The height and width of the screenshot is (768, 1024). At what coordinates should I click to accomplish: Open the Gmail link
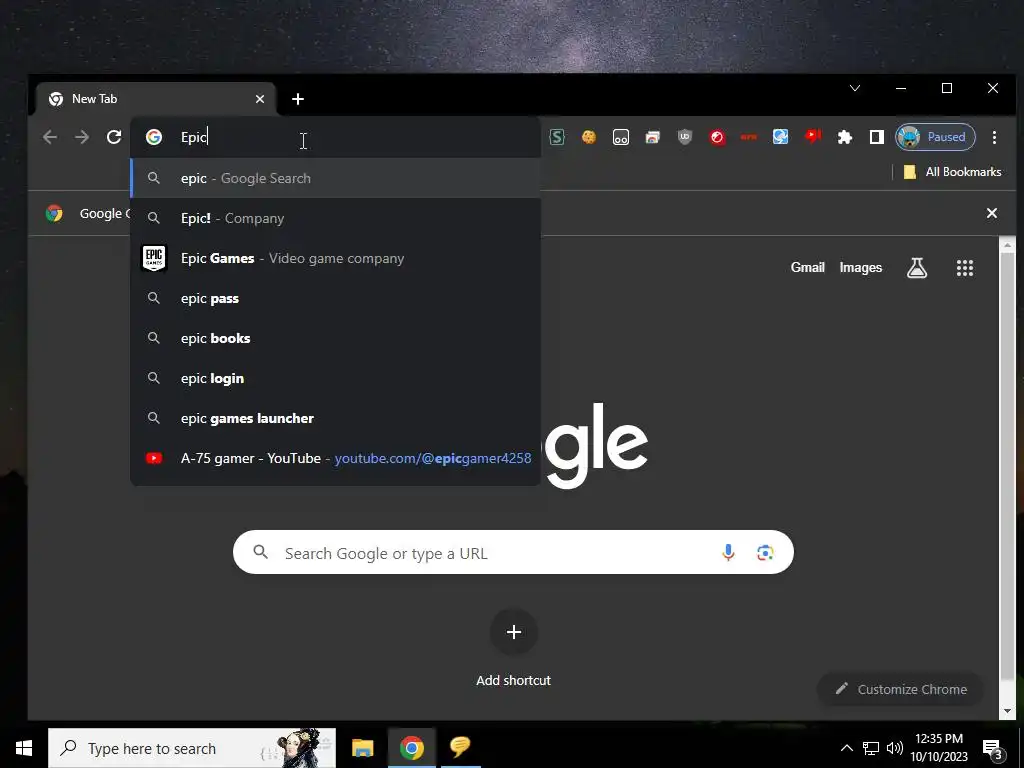click(808, 267)
